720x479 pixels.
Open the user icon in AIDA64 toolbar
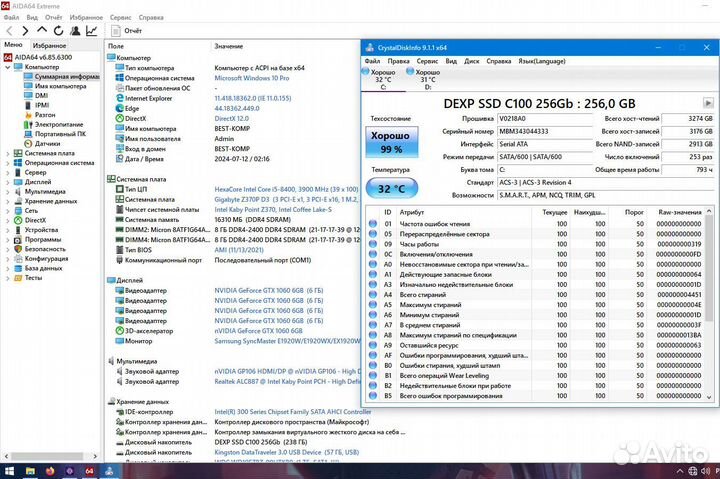(x=75, y=31)
